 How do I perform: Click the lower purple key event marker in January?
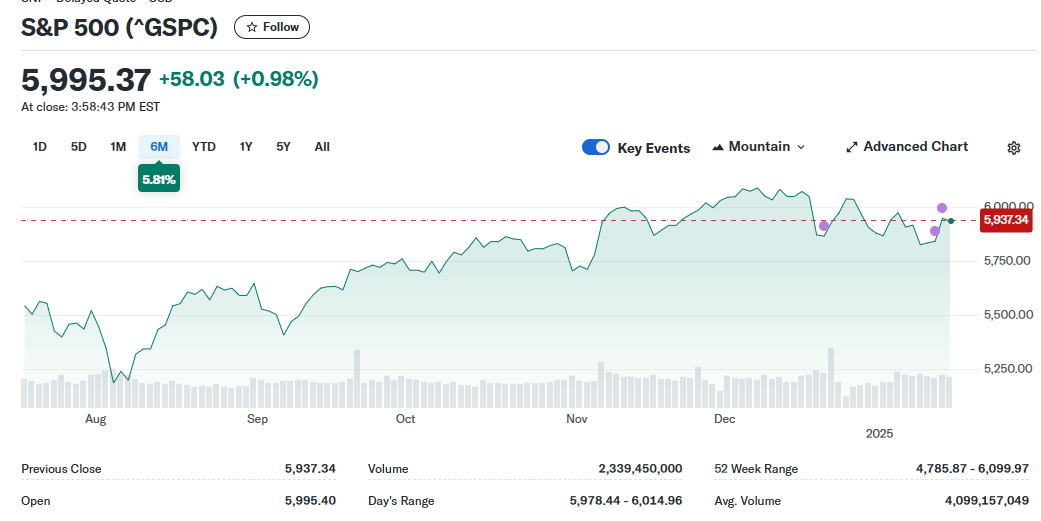tap(935, 231)
